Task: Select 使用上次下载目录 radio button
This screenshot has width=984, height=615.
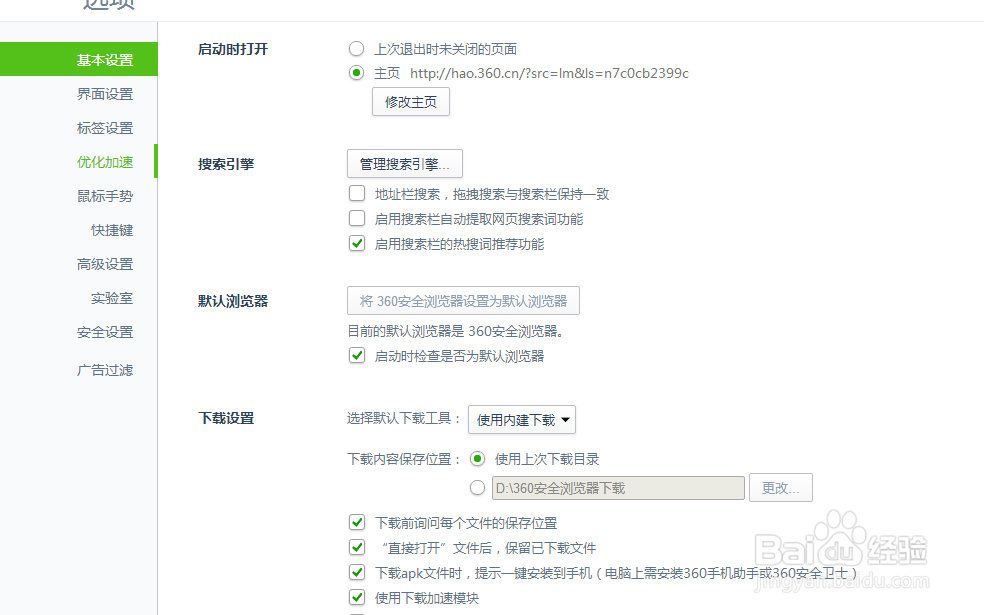Action: (x=478, y=459)
